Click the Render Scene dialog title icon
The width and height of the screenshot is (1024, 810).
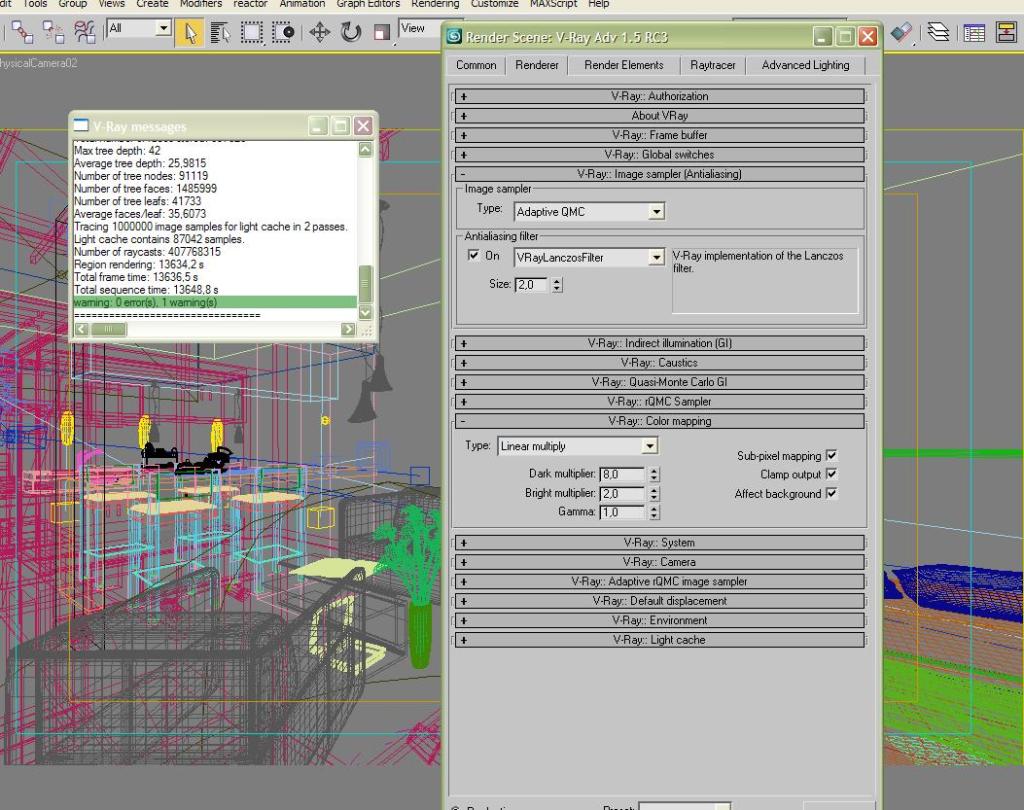tap(454, 37)
